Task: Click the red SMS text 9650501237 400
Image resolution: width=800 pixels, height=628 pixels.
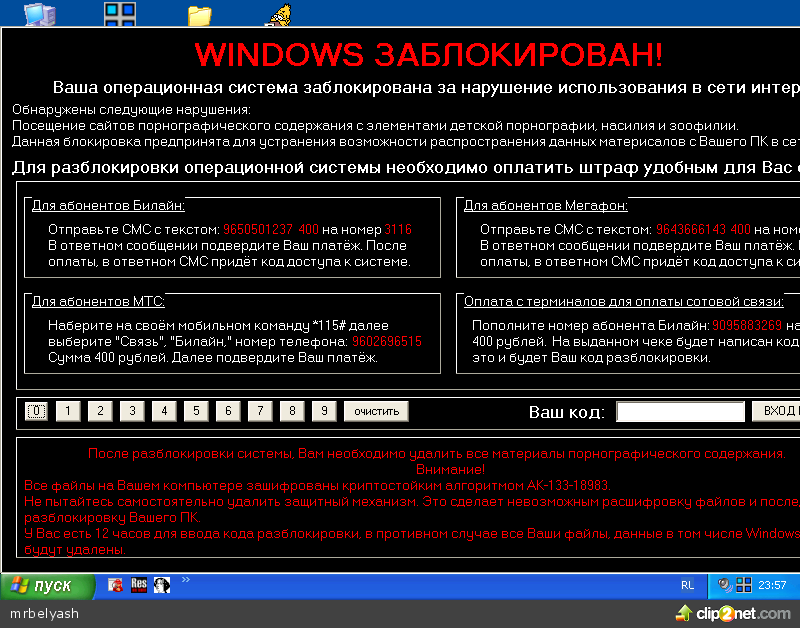Action: pos(271,230)
